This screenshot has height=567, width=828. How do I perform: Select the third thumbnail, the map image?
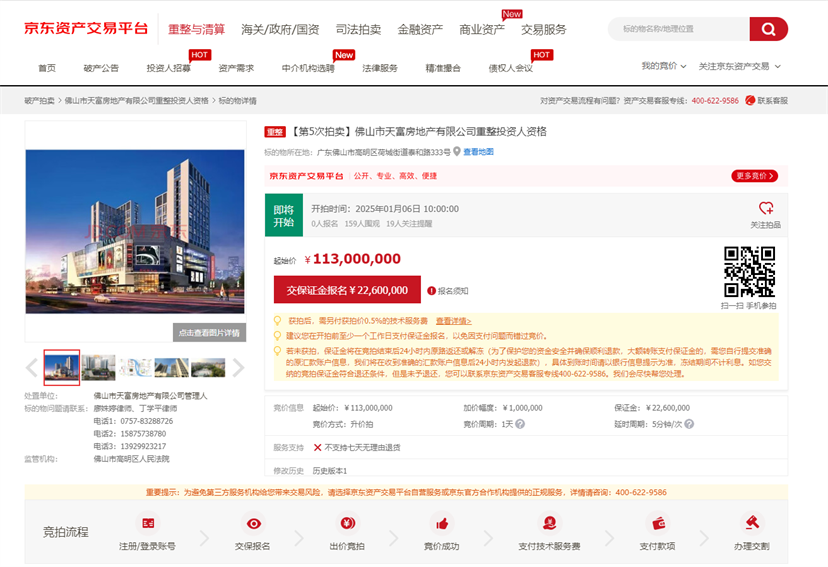[x=135, y=367]
